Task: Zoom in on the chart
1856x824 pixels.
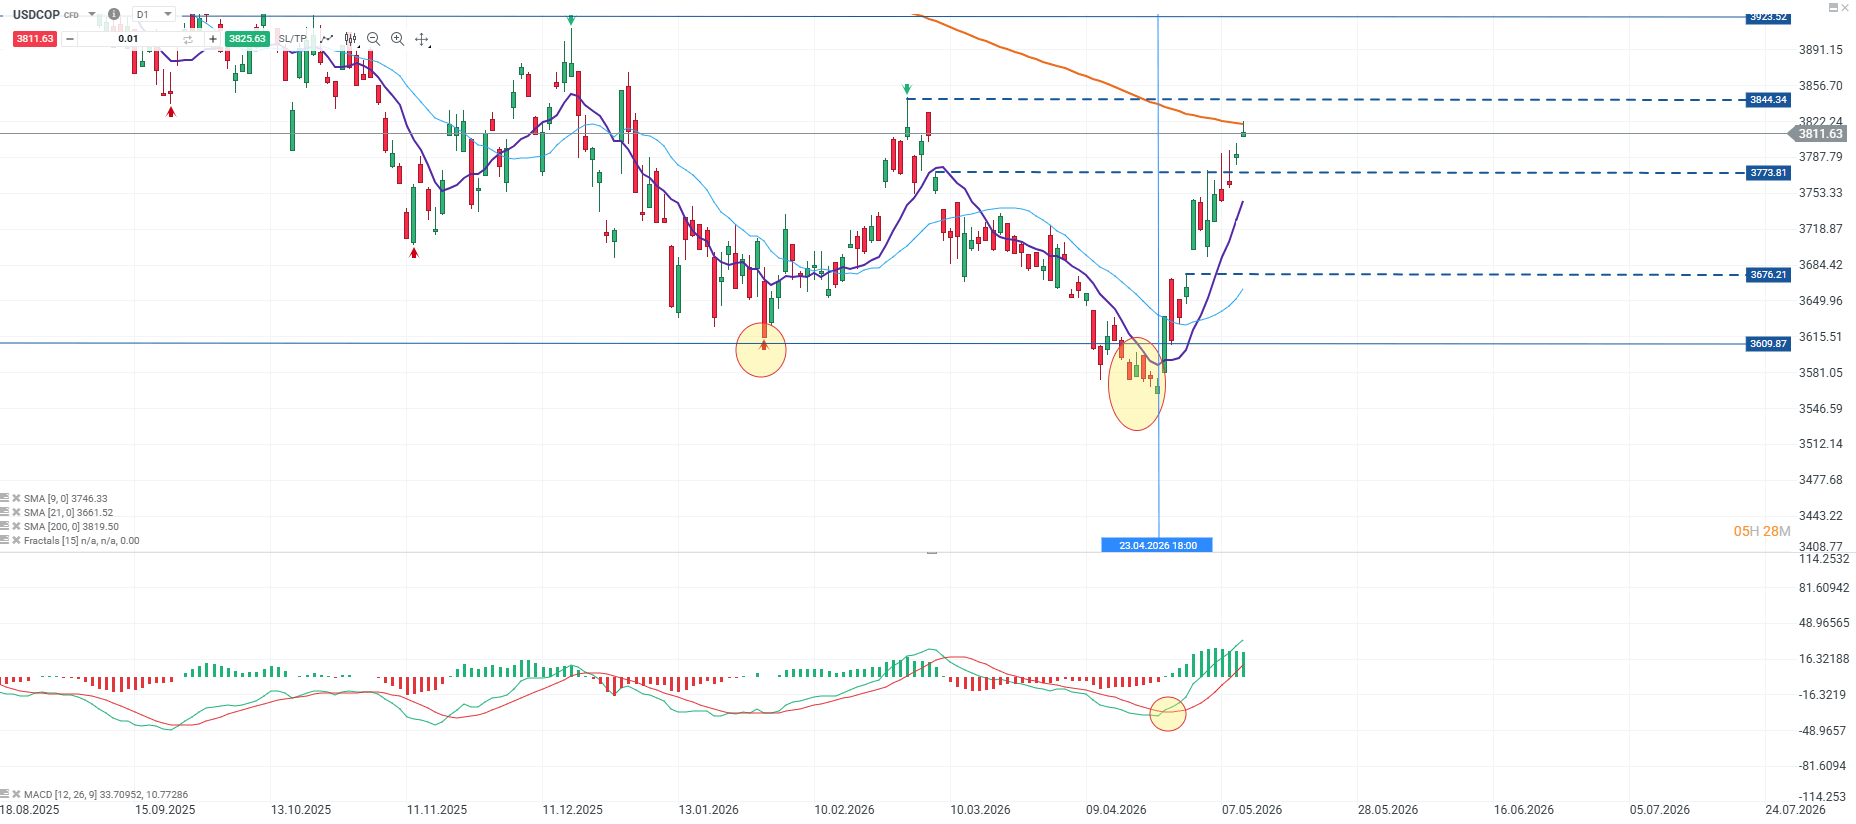Action: point(397,39)
